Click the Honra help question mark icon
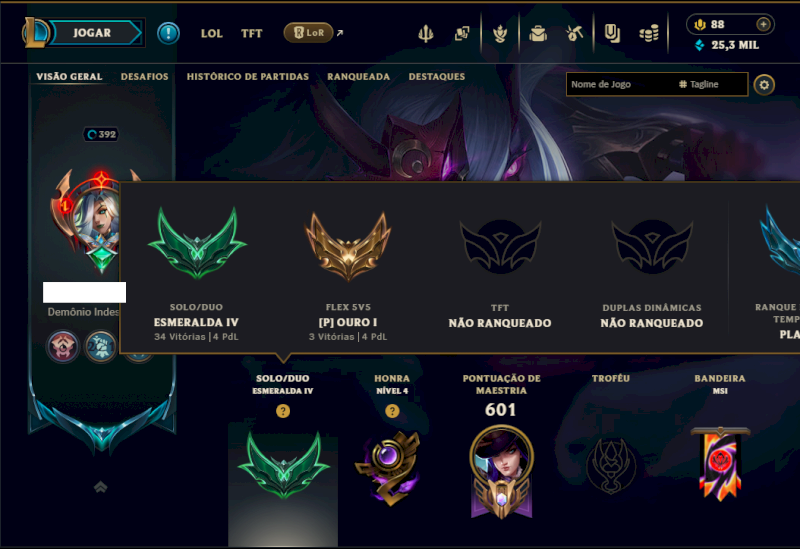 [x=392, y=411]
